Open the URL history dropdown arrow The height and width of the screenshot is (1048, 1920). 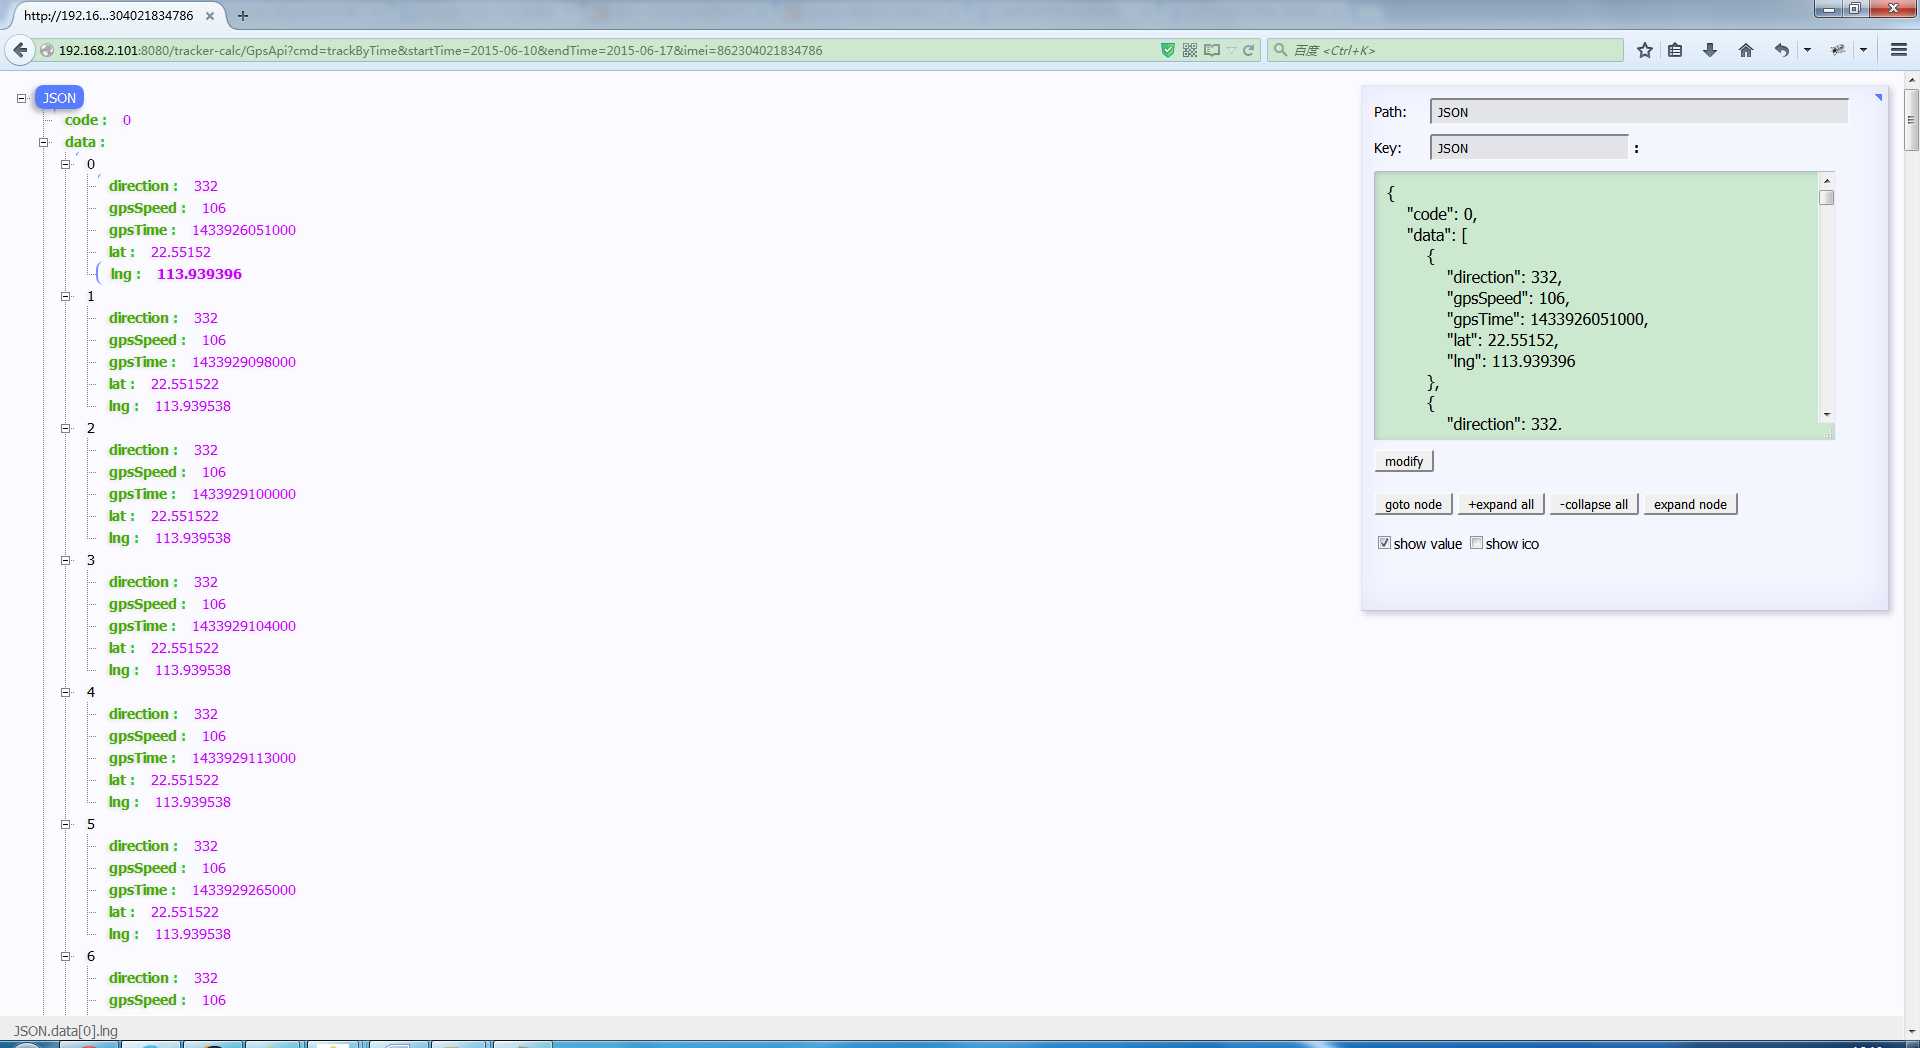point(1231,50)
